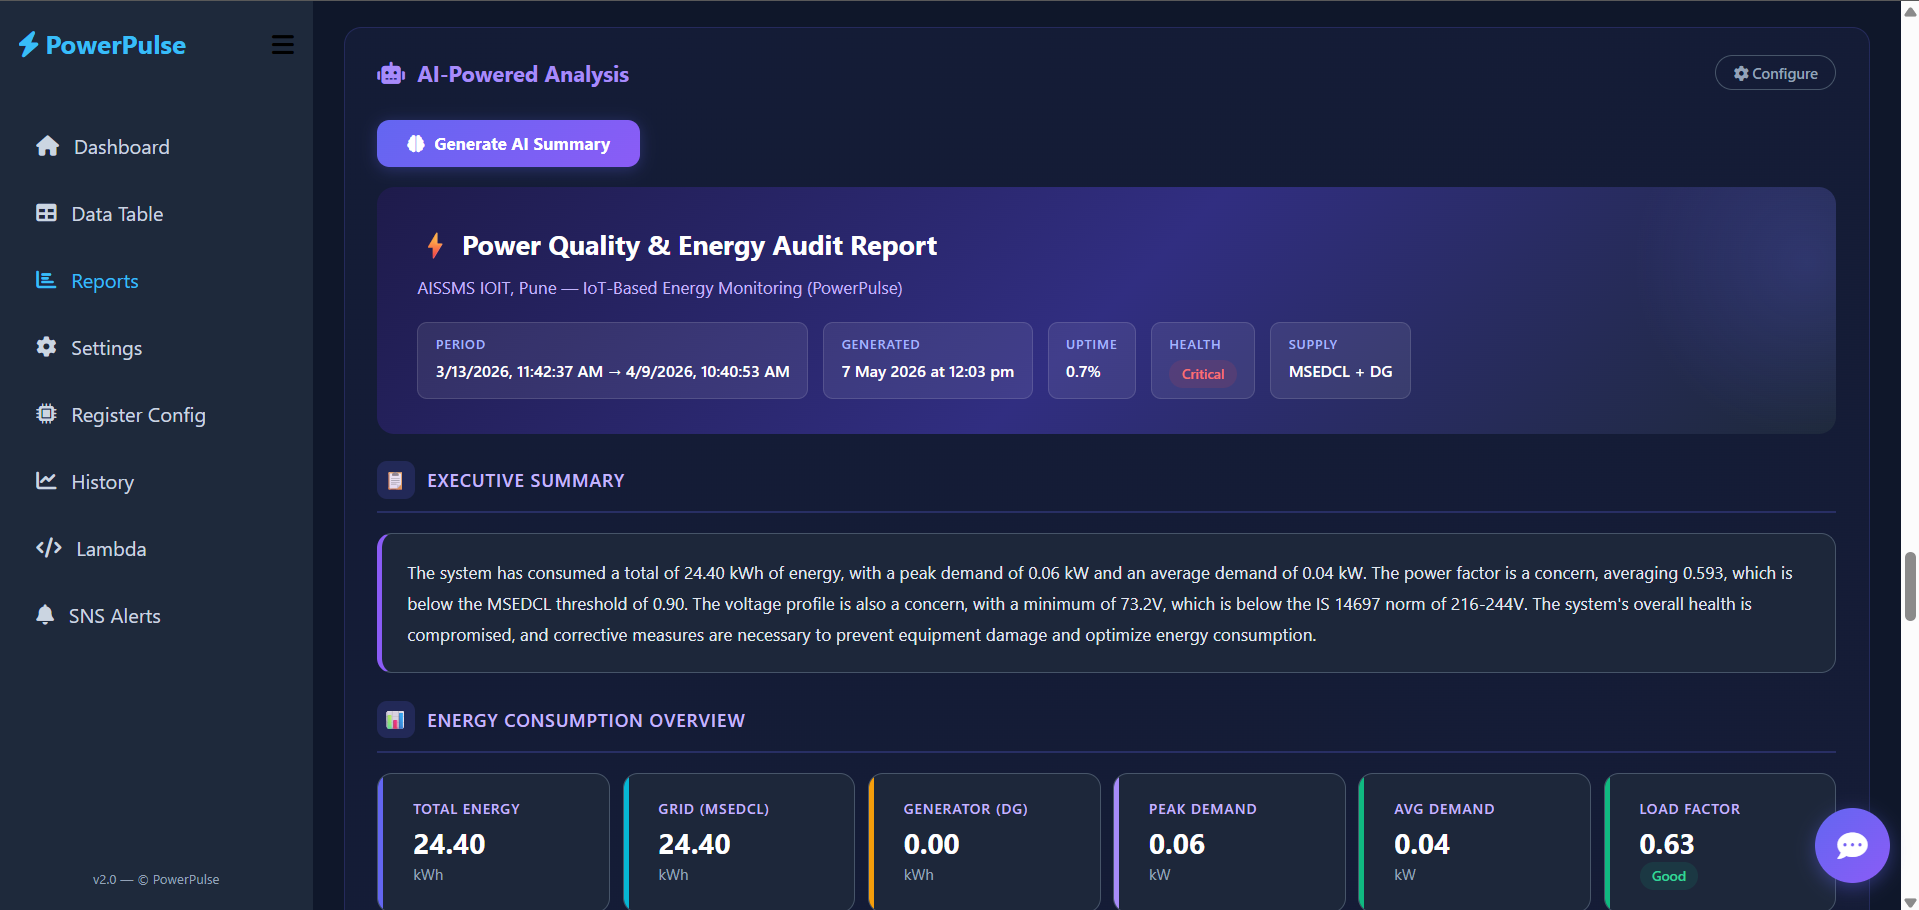Click the Reports chart icon in sidebar

(x=46, y=280)
